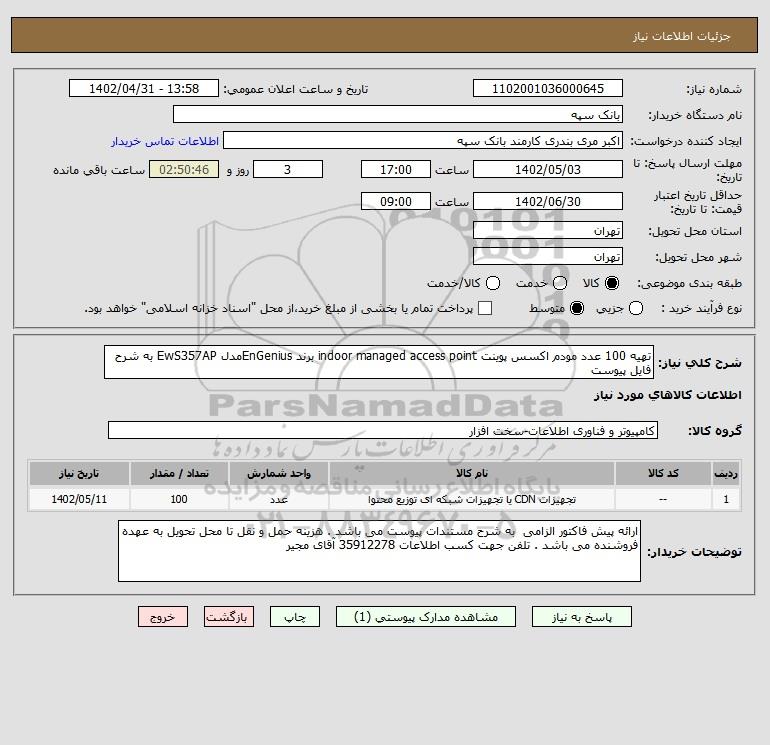Viewport: 770px width, 745px height.
Task: Click the unit cell عدد
Action: (x=278, y=499)
